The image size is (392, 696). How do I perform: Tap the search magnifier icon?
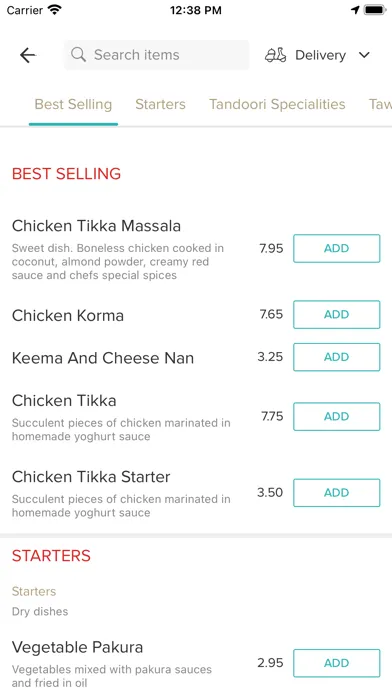click(78, 55)
